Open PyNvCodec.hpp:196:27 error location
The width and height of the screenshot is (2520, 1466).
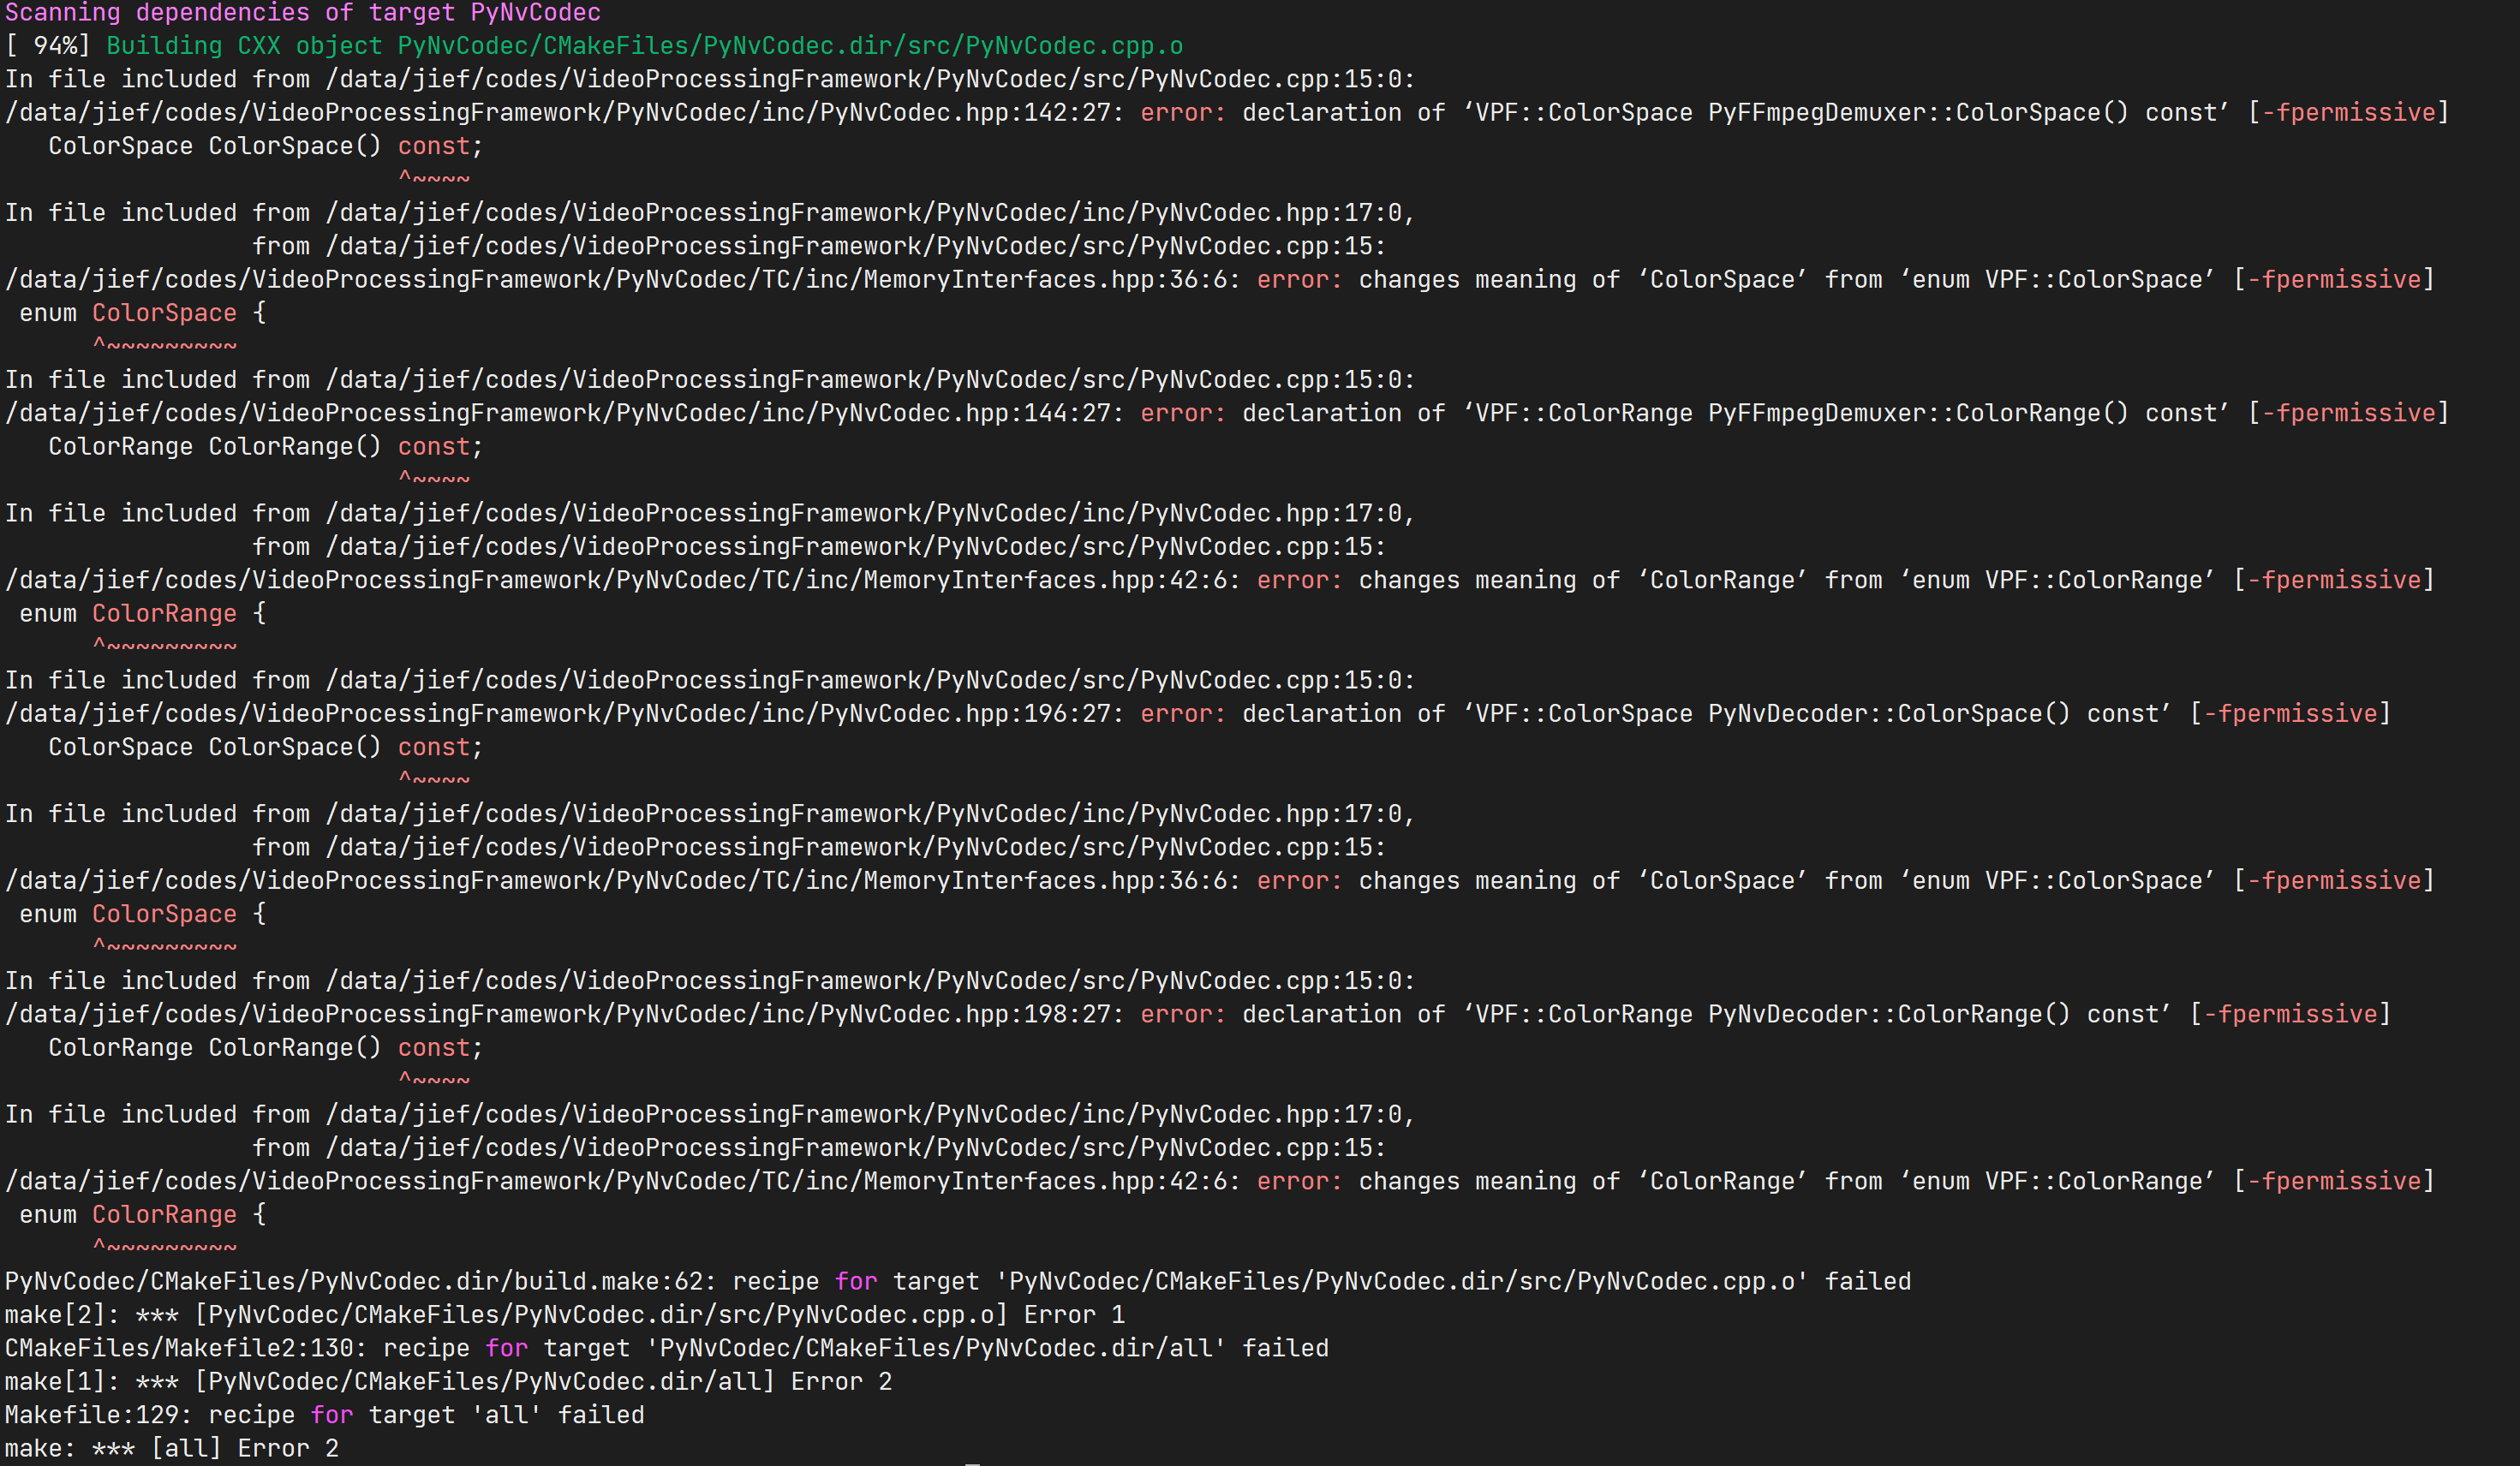pos(560,713)
